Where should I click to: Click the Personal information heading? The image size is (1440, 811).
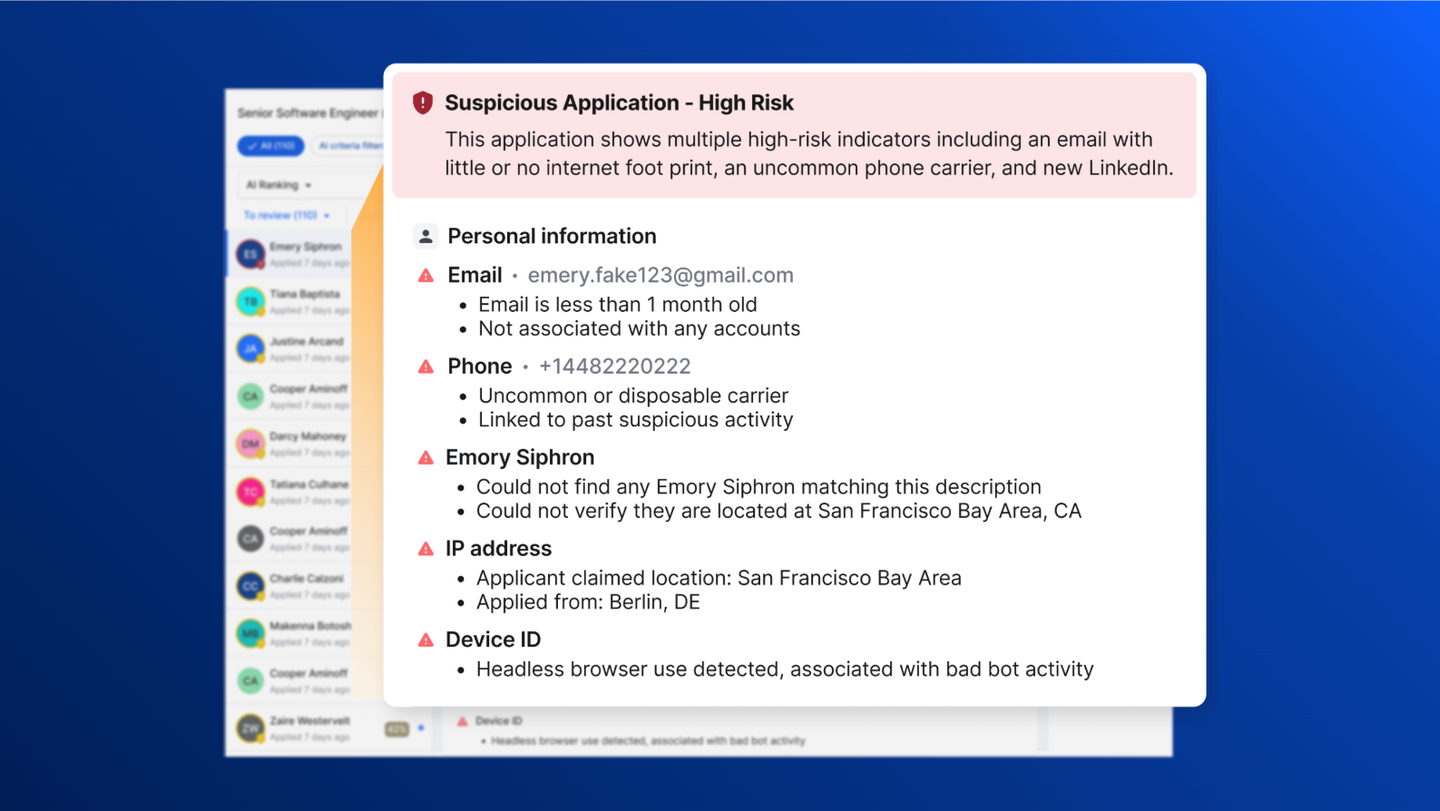point(552,236)
